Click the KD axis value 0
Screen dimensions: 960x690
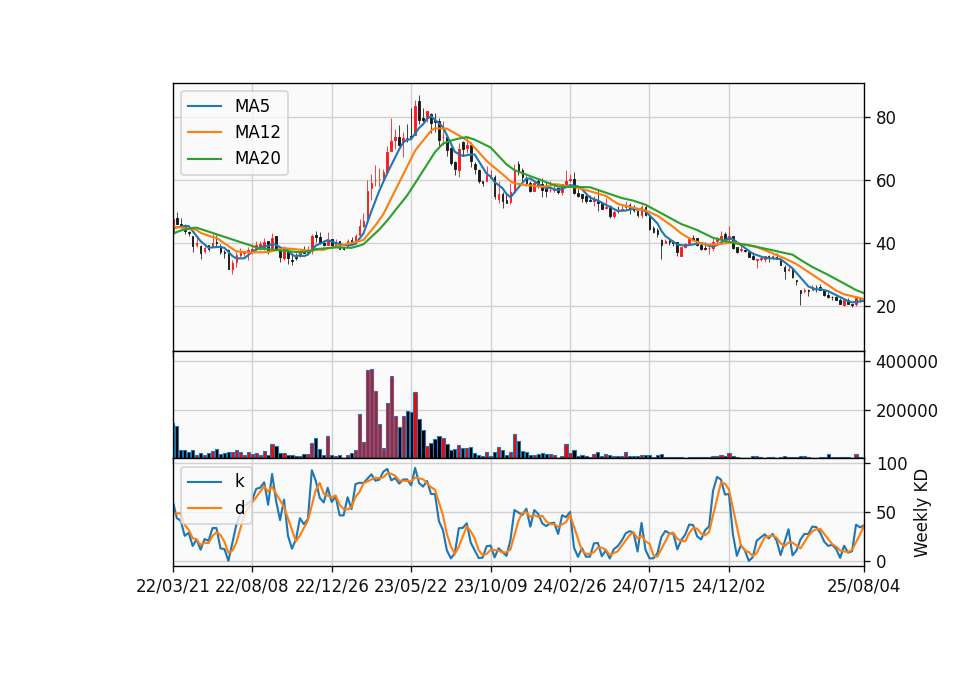pos(881,561)
